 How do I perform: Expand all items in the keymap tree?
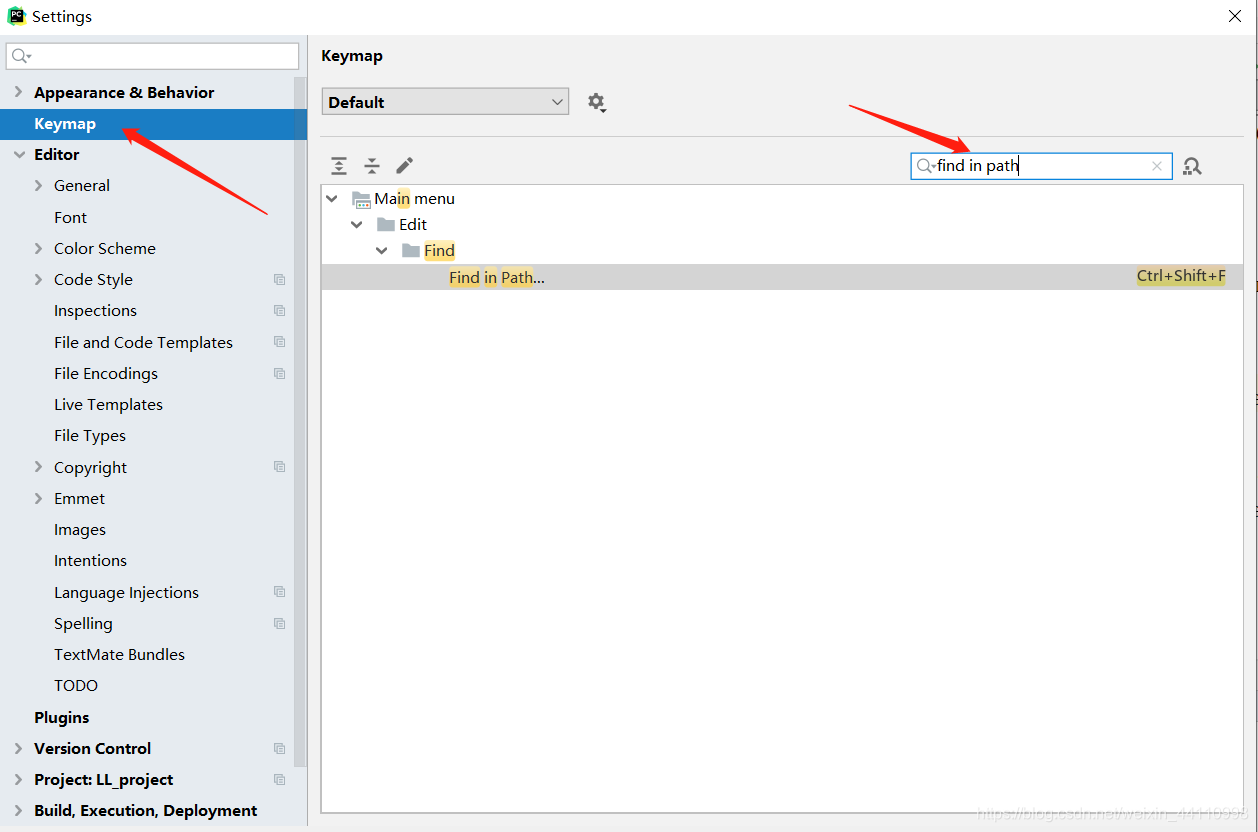coord(338,165)
